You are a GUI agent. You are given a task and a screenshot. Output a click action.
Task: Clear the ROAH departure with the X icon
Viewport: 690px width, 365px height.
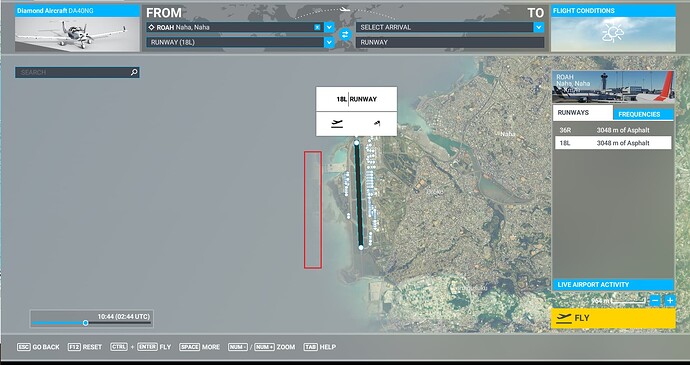click(317, 27)
